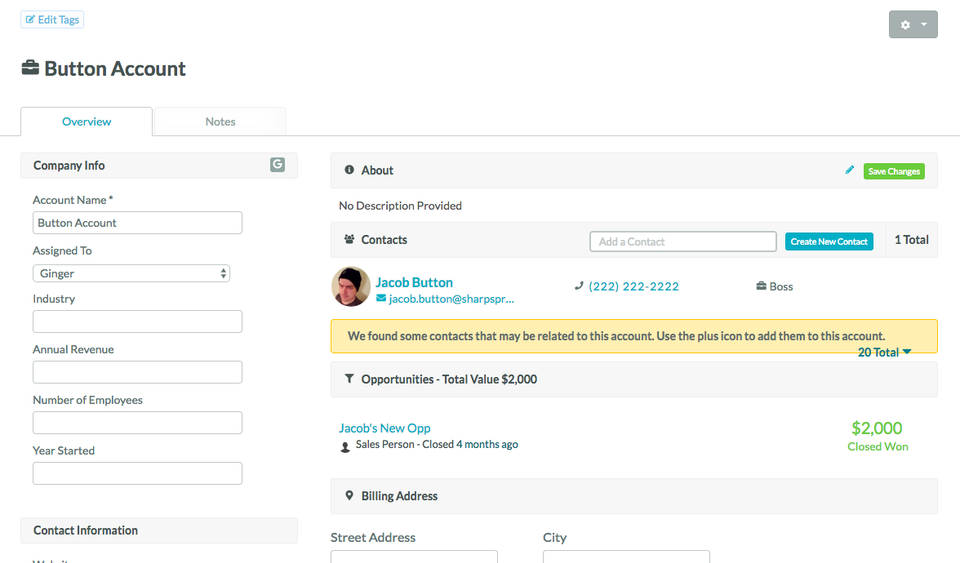Click the Google lookup icon in Company Info
The image size is (960, 563).
pos(277,165)
